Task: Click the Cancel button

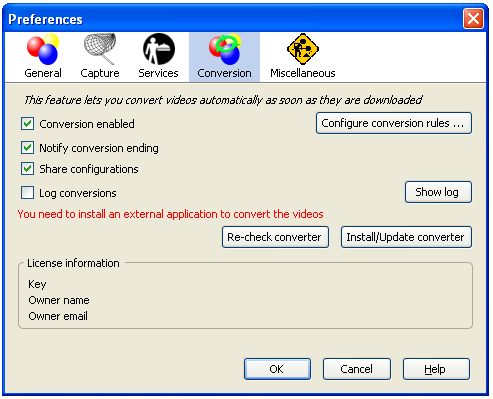Action: 357,369
